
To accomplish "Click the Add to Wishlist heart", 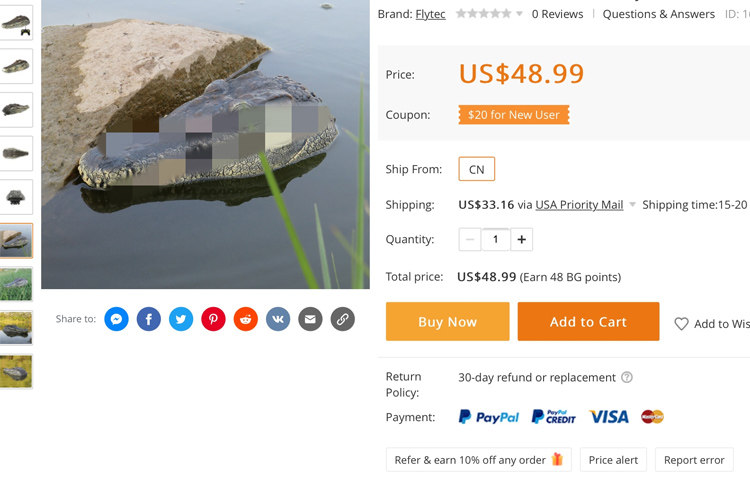I will (682, 324).
